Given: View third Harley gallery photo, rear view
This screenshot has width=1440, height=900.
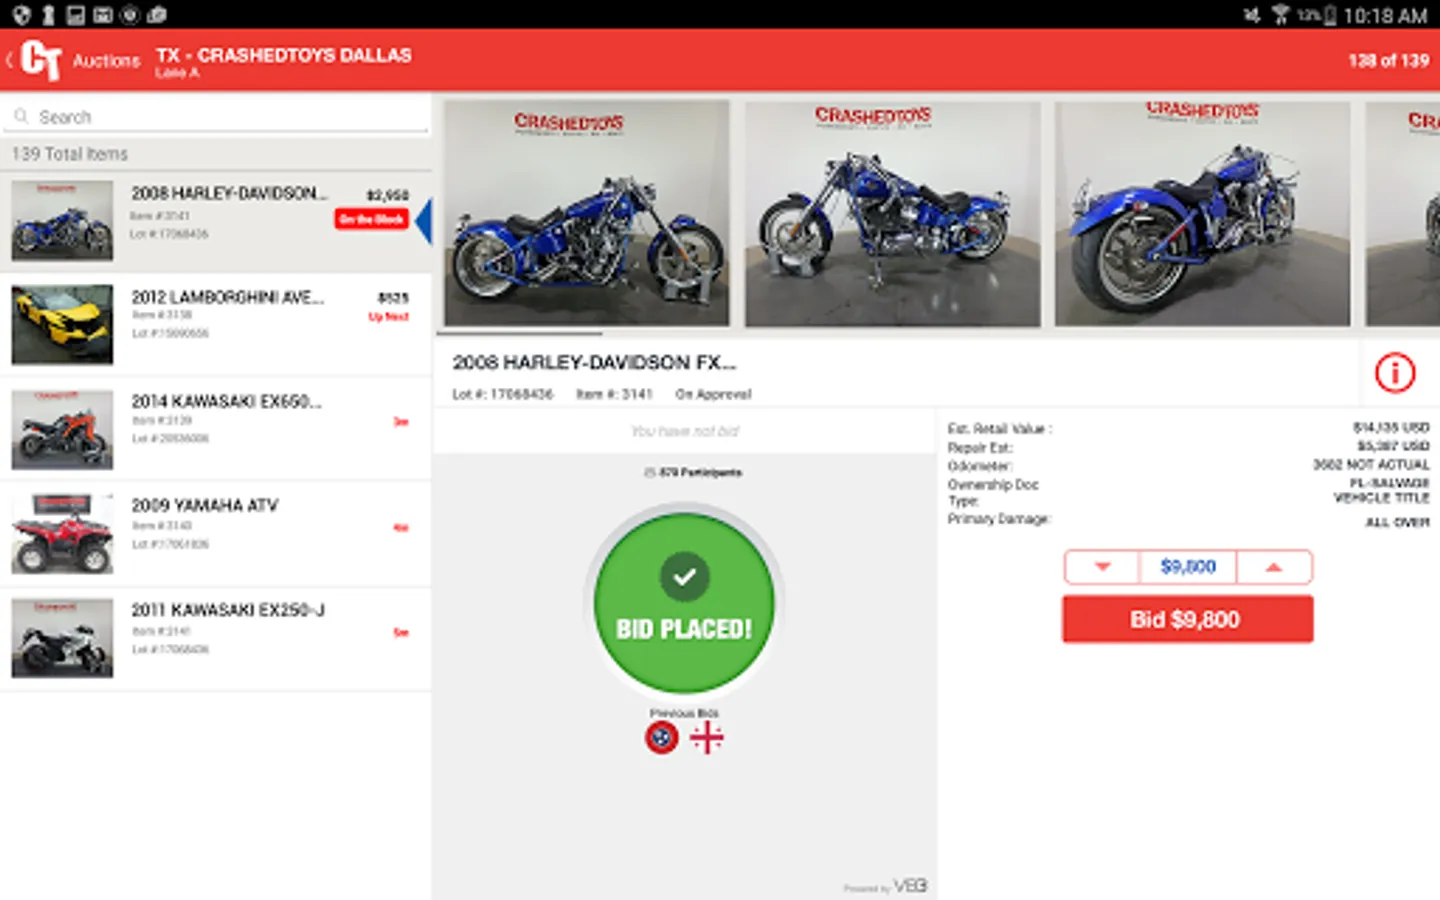Looking at the screenshot, I should tap(1202, 214).
